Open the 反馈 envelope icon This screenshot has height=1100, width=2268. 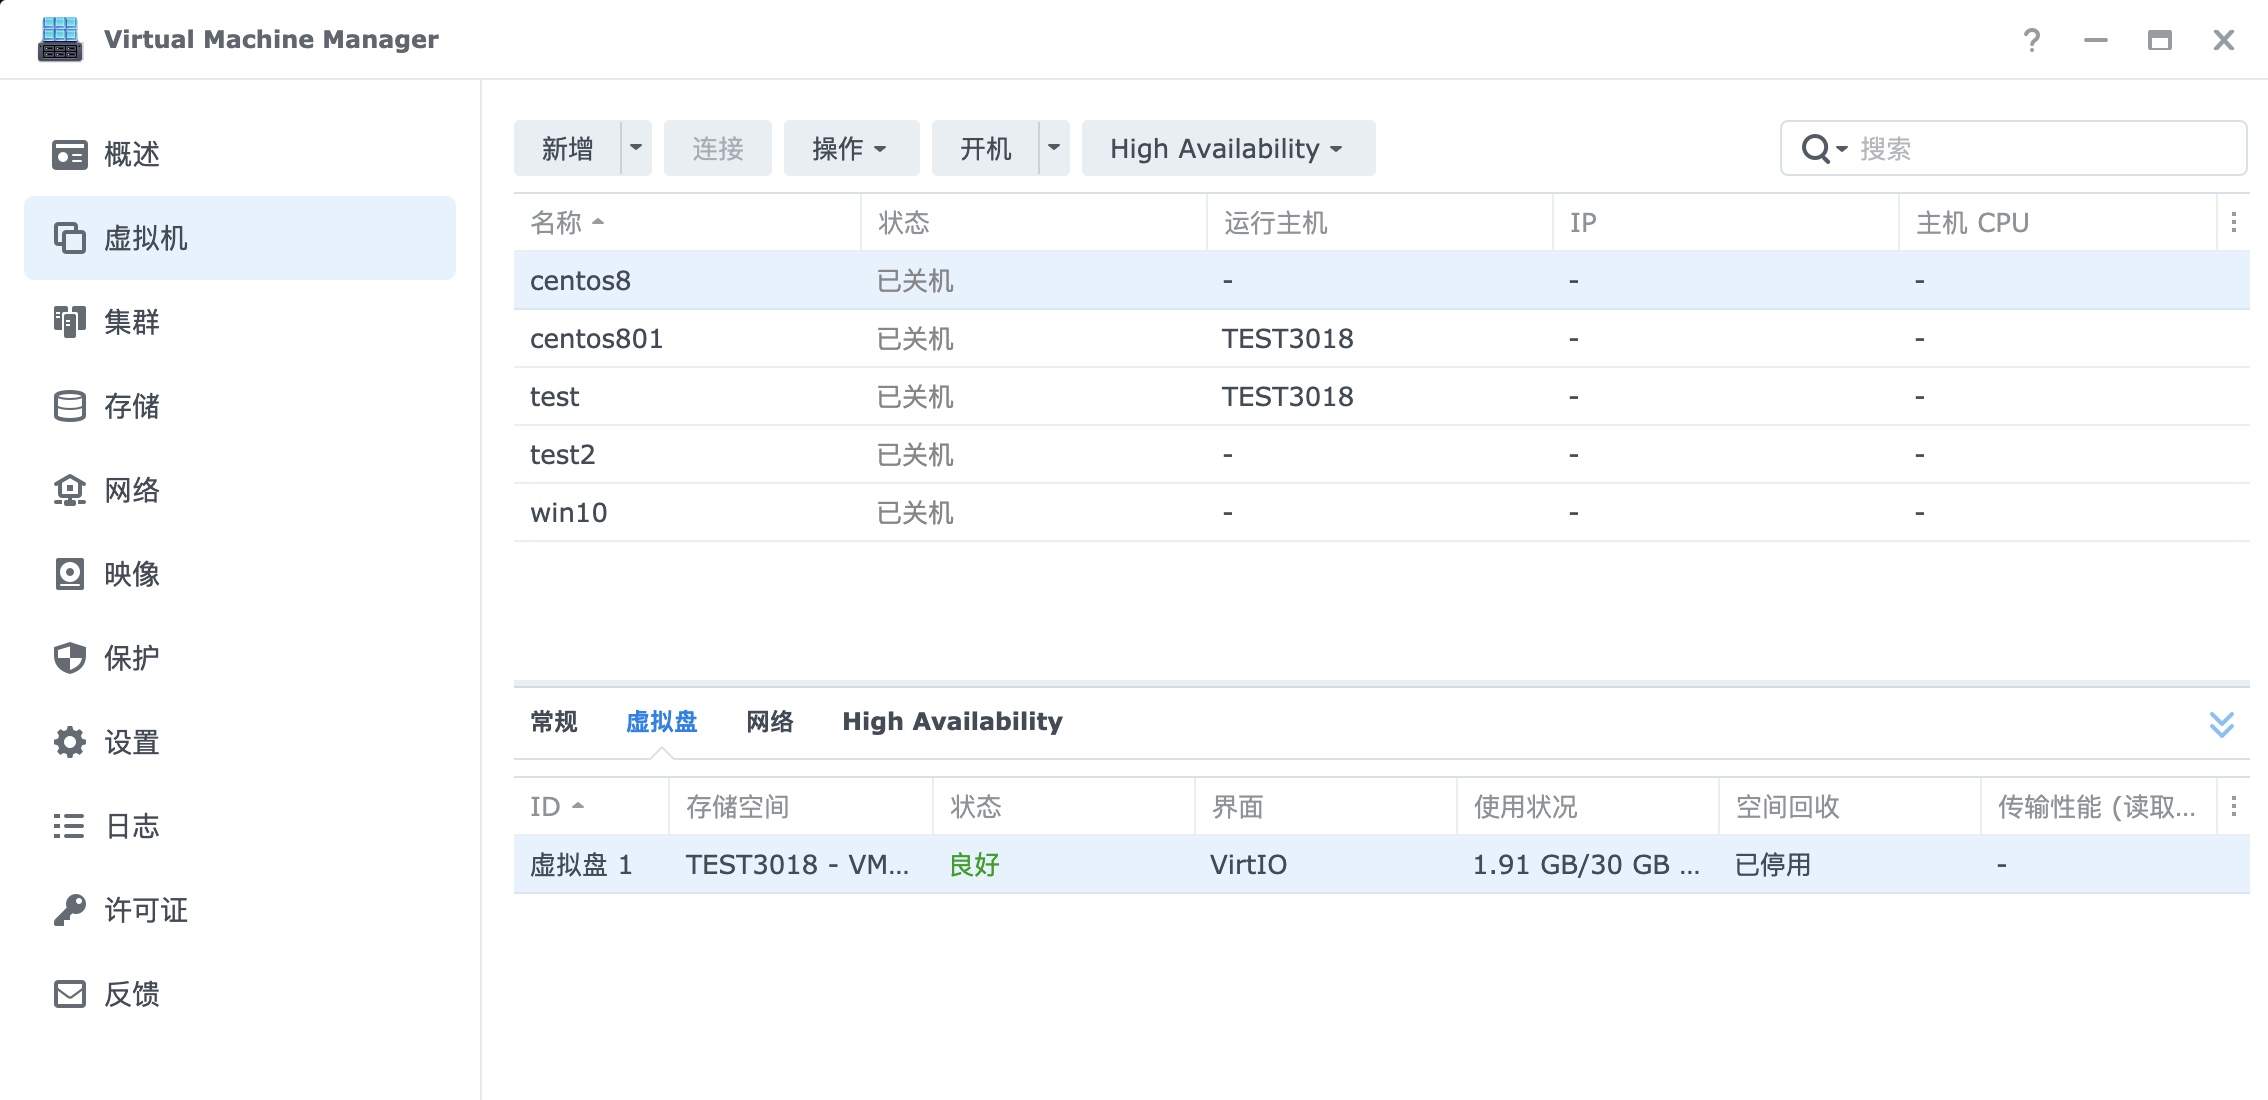pos(70,994)
